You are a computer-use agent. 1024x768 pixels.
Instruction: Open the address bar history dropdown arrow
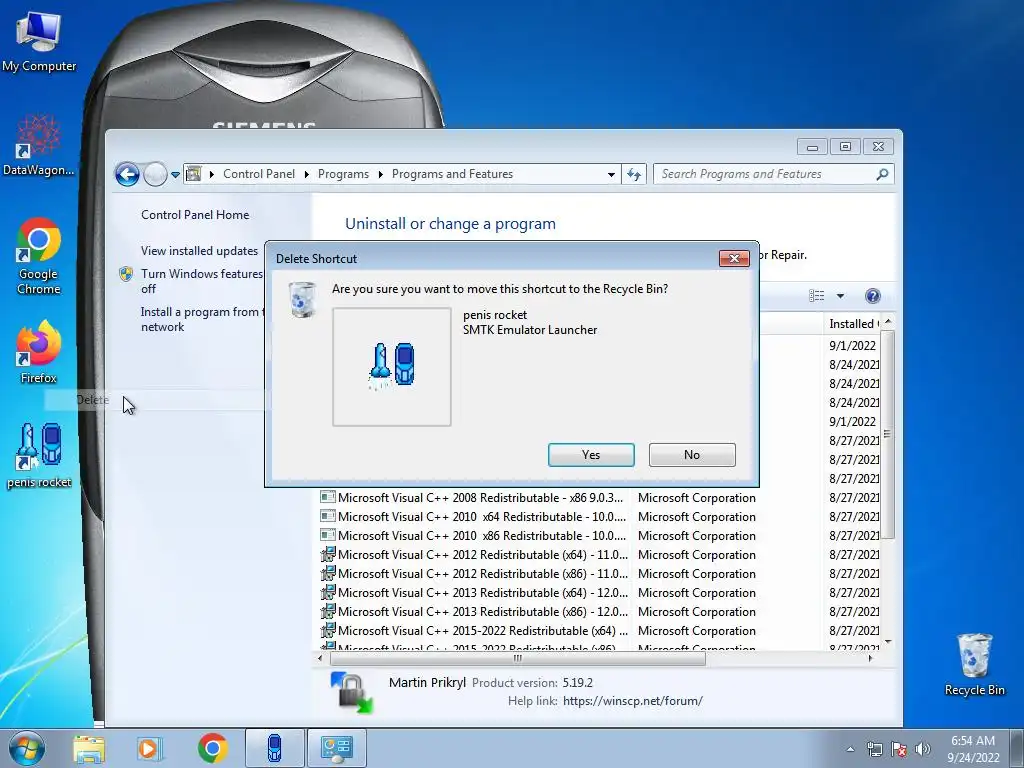pos(611,174)
